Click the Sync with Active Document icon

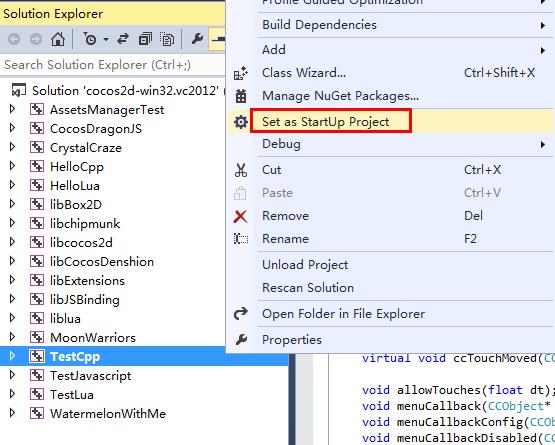(x=123, y=39)
